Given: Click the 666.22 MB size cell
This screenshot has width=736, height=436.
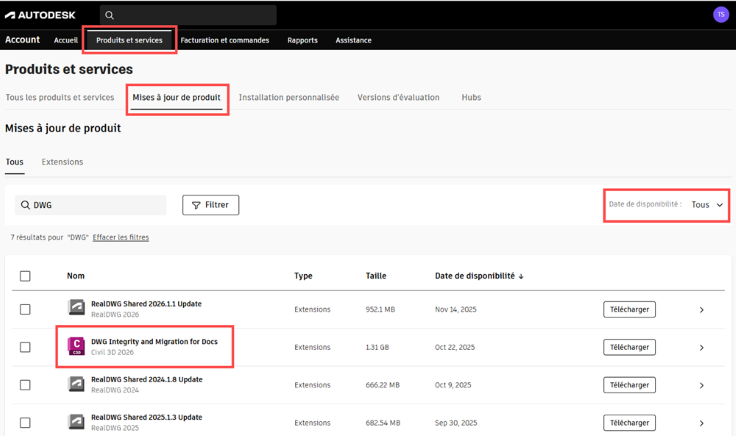Looking at the screenshot, I should tap(383, 385).
